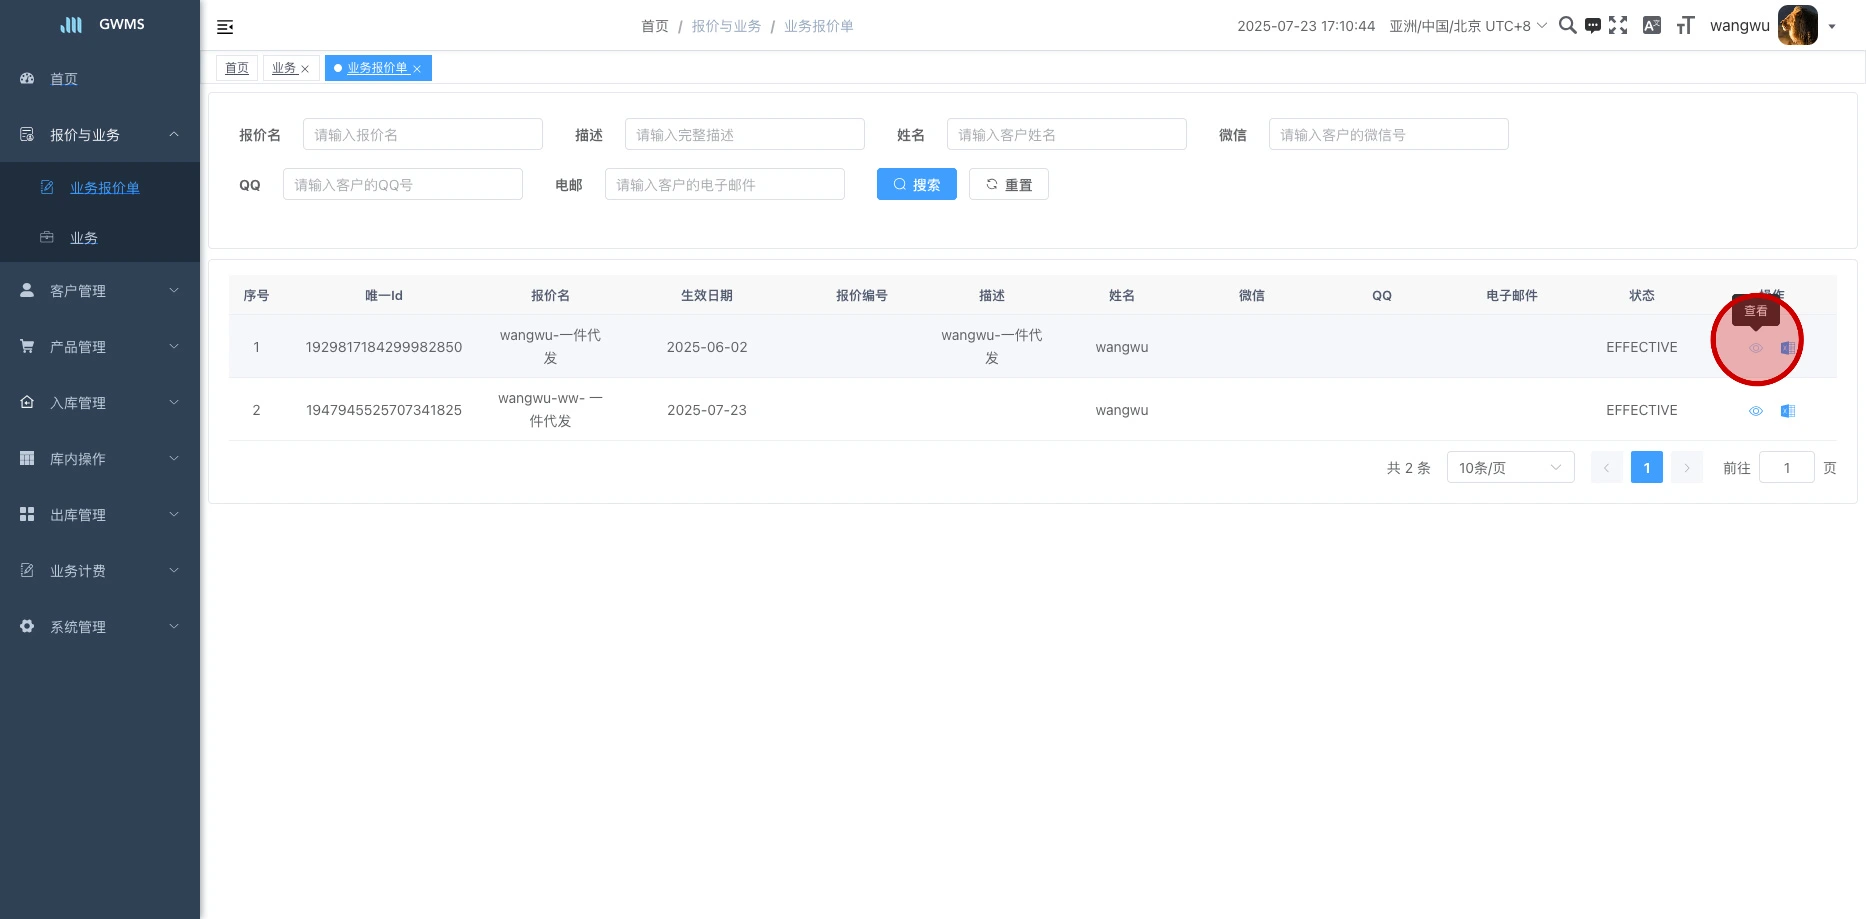Image resolution: width=1866 pixels, height=919 pixels.
Task: Close the 业务报价单 tab
Action: pyautogui.click(x=417, y=69)
